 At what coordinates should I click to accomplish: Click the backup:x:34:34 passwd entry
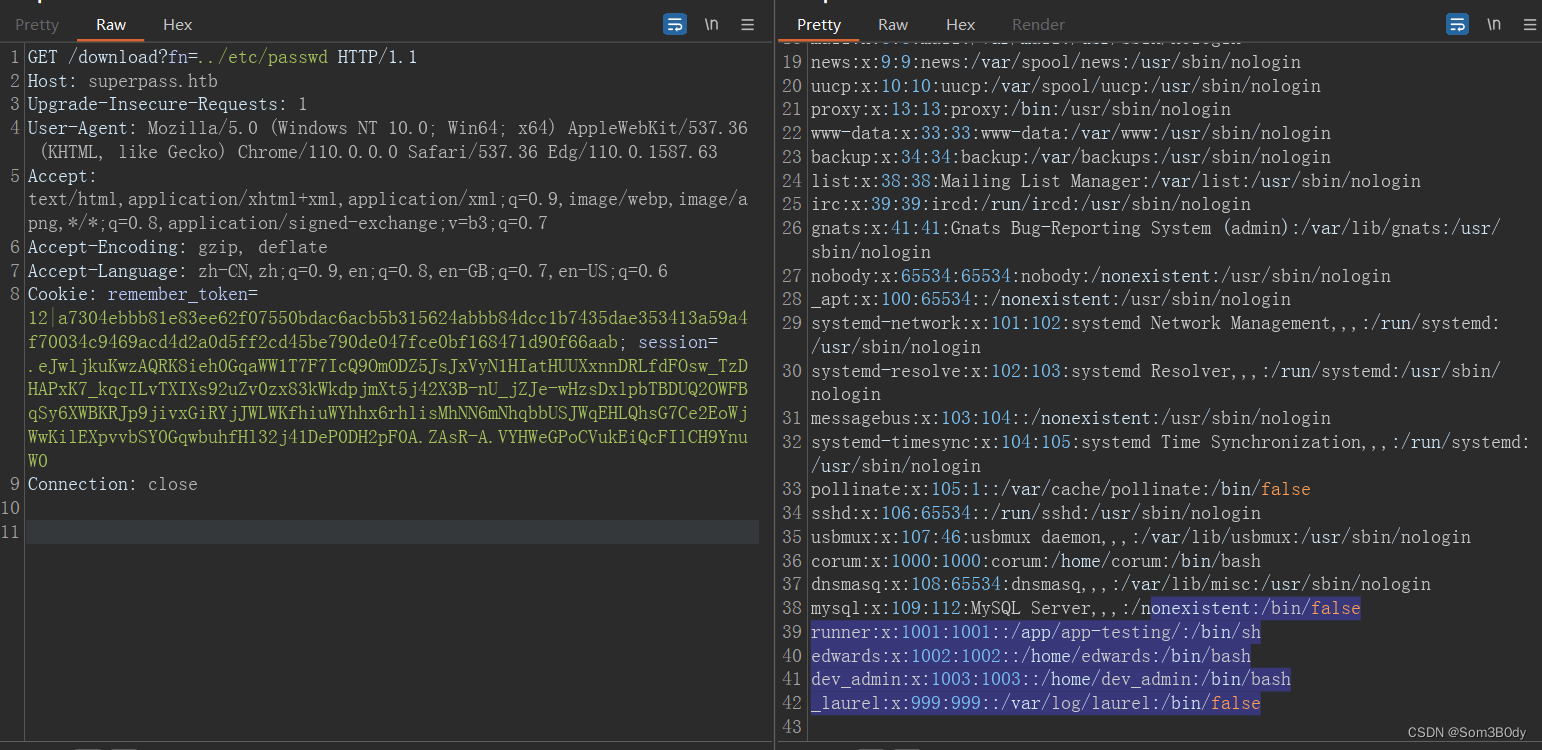click(1070, 157)
